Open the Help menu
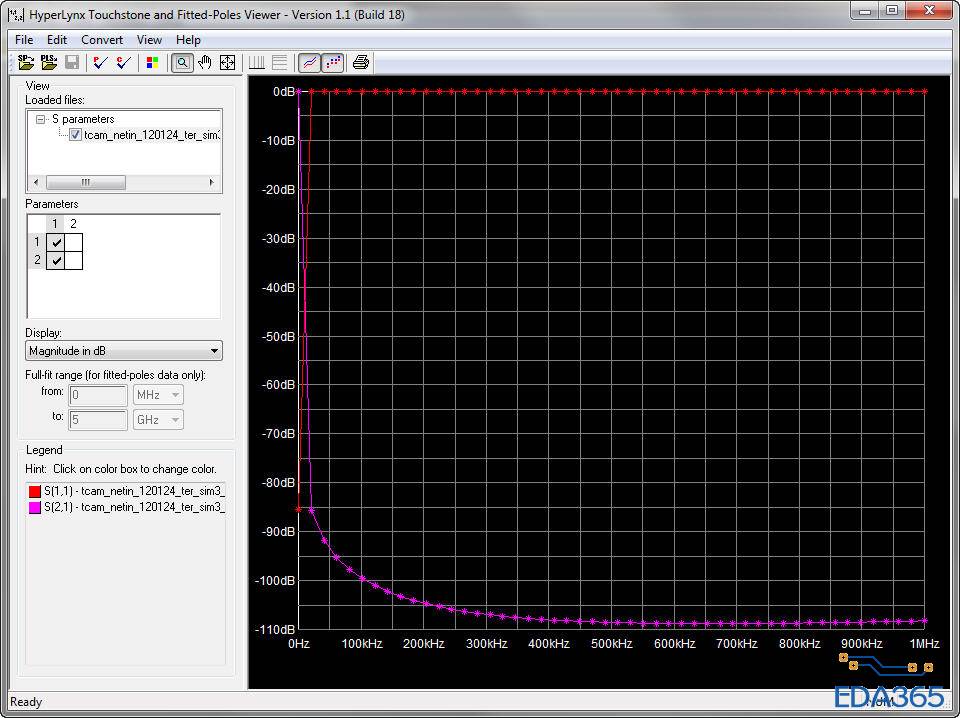The image size is (960, 718). [x=188, y=40]
